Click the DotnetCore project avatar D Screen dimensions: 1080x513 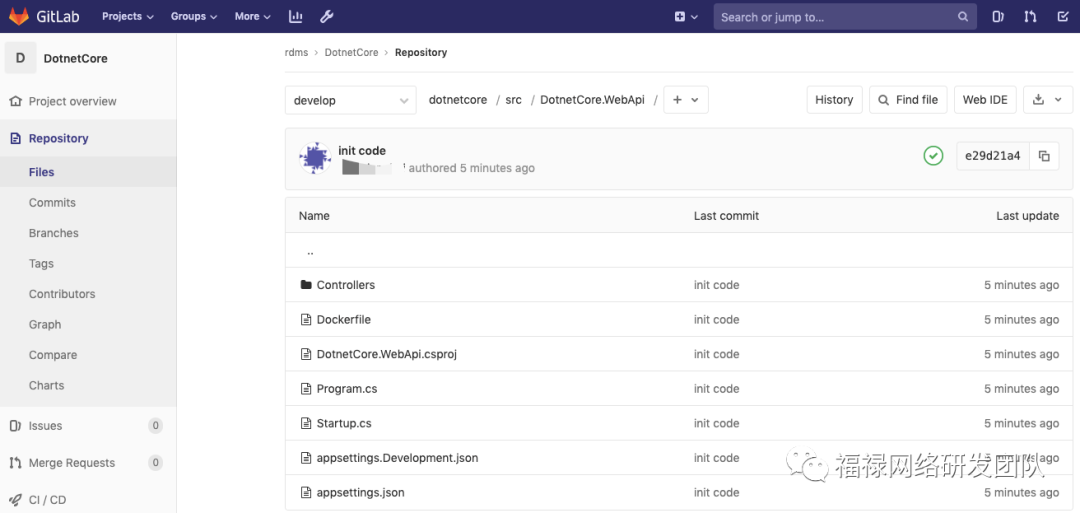pos(21,58)
